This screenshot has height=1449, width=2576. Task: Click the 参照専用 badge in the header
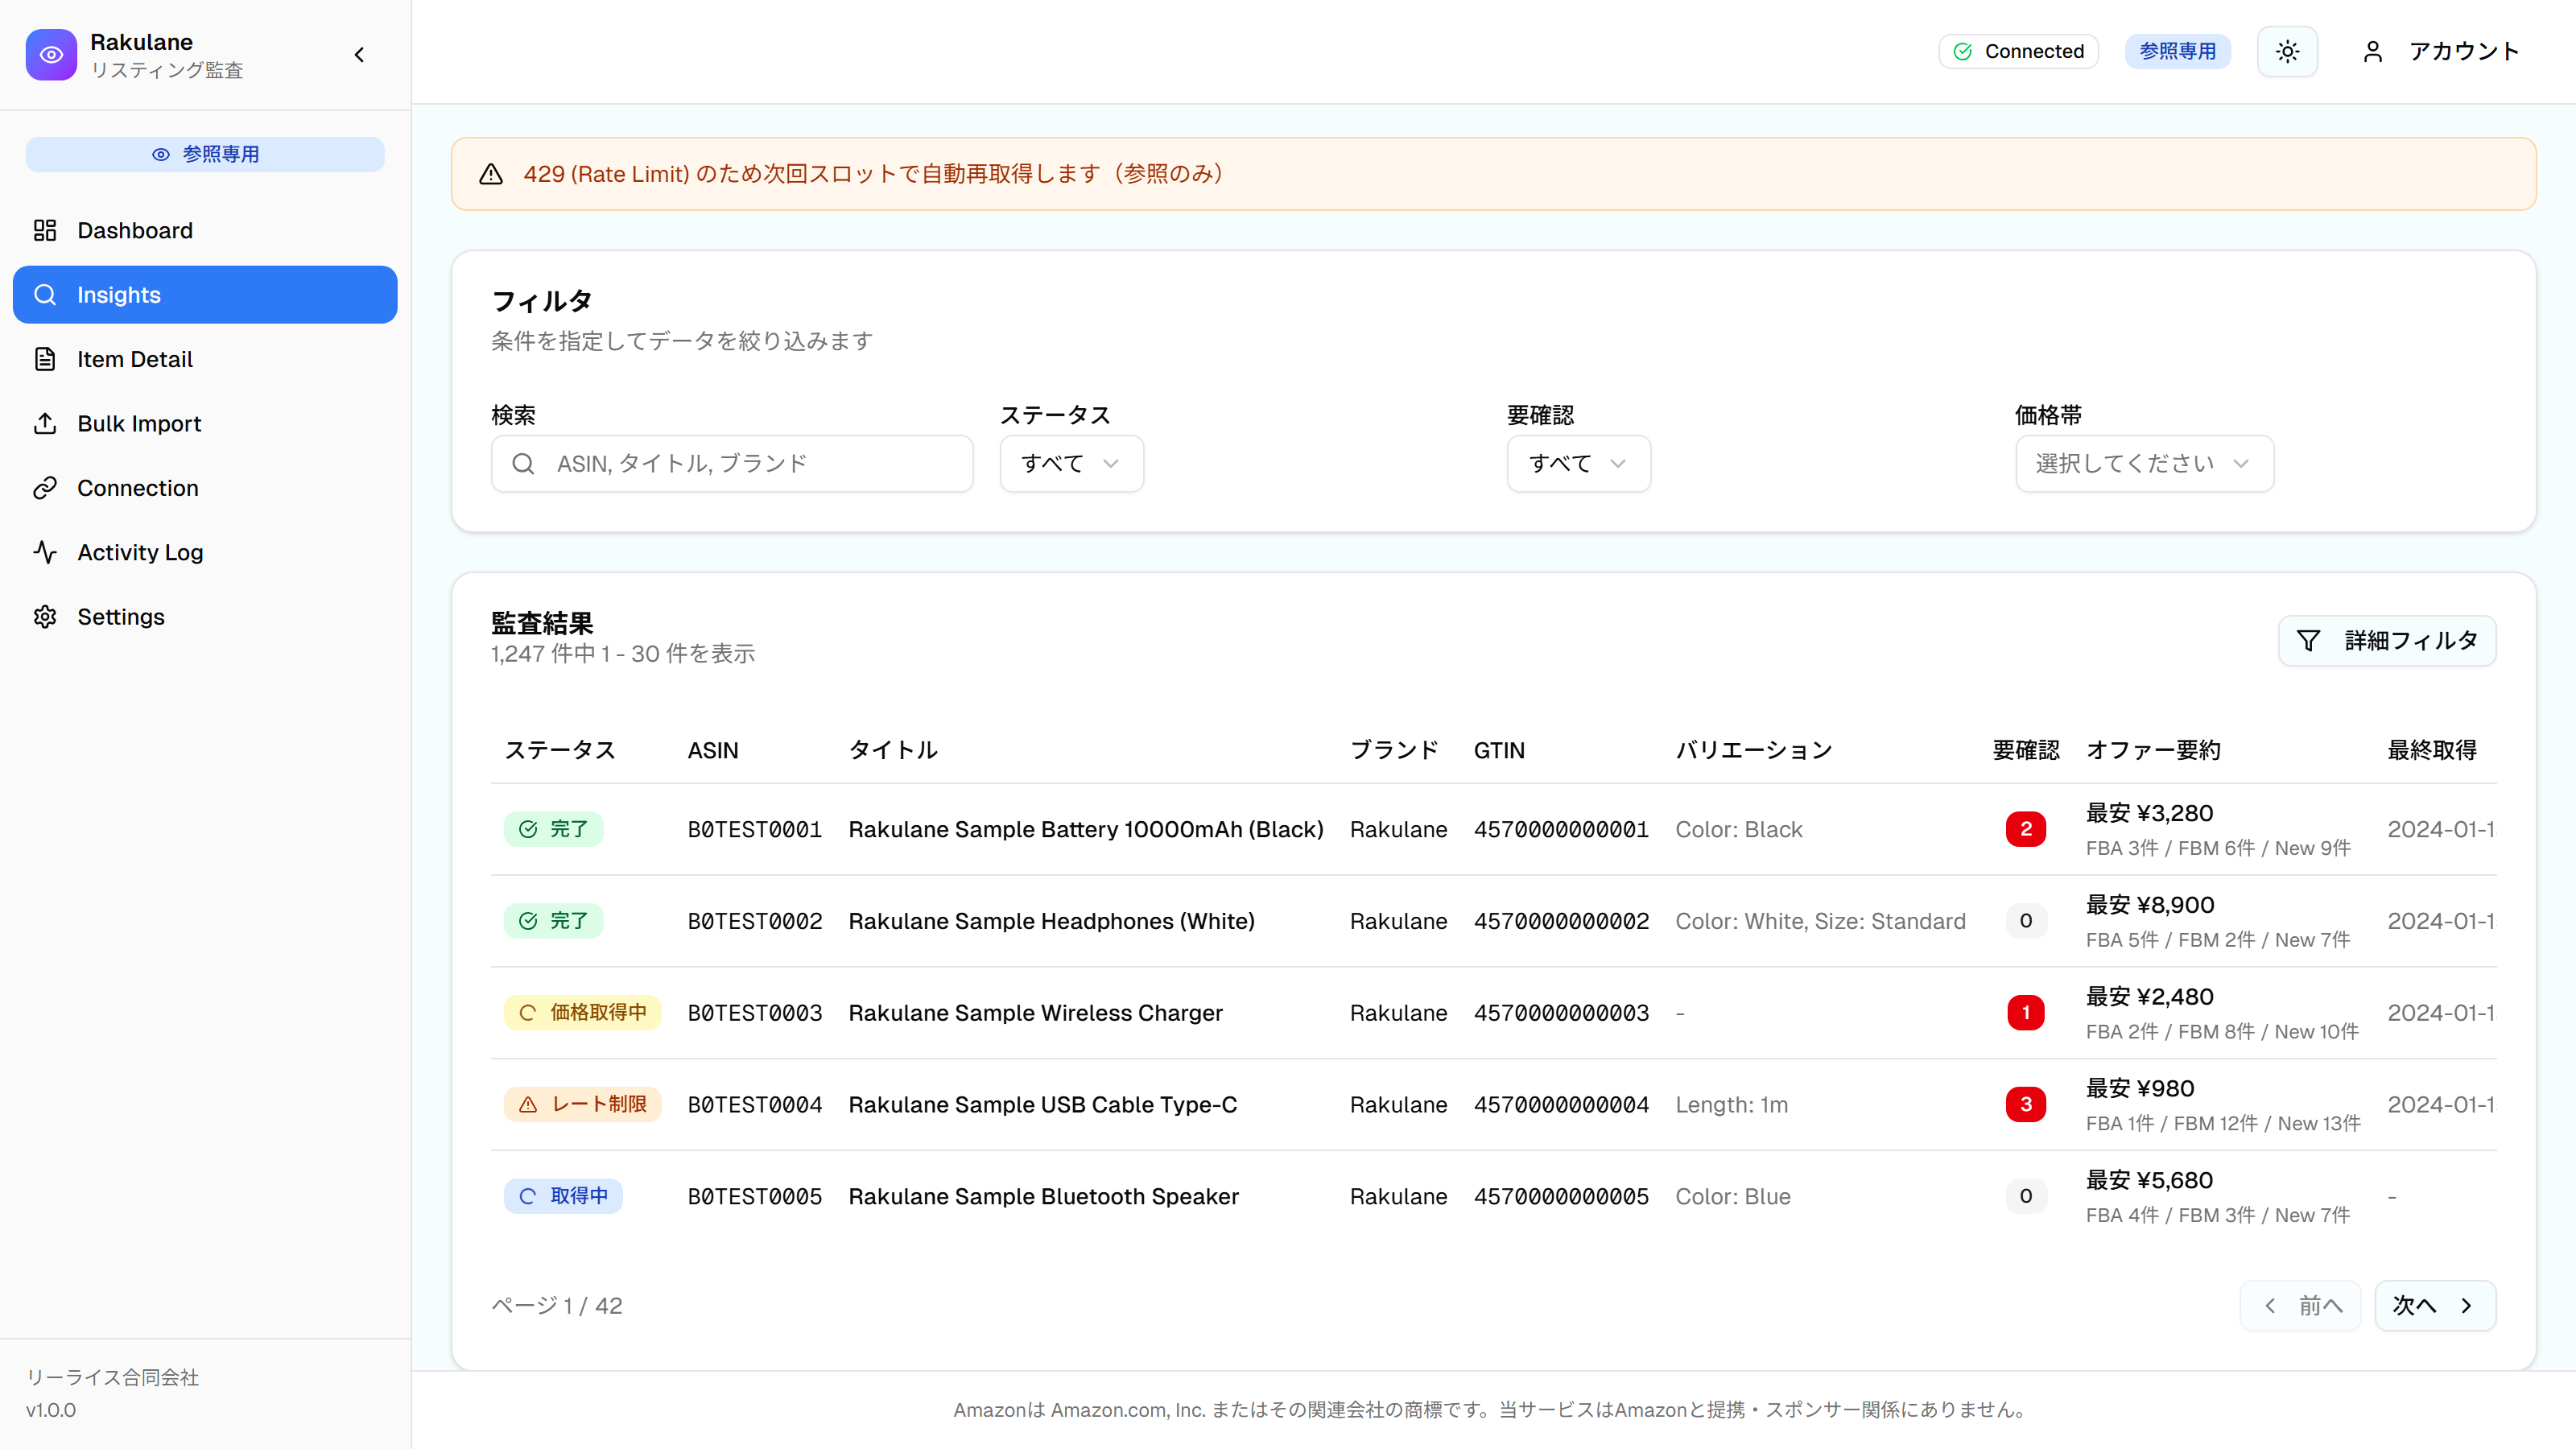pyautogui.click(x=2177, y=51)
